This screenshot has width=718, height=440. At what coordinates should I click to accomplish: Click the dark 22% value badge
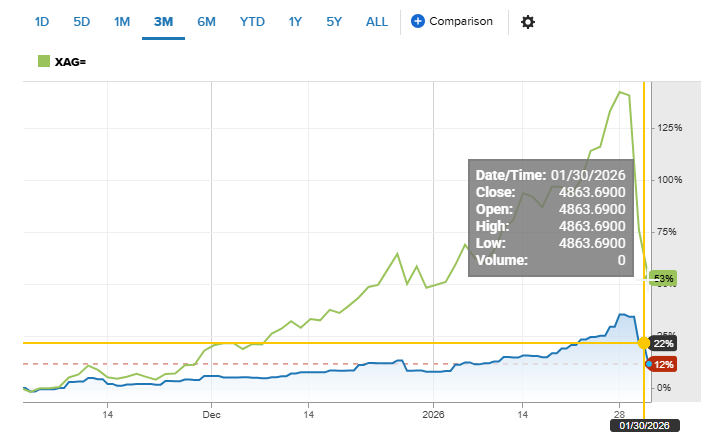(x=664, y=343)
